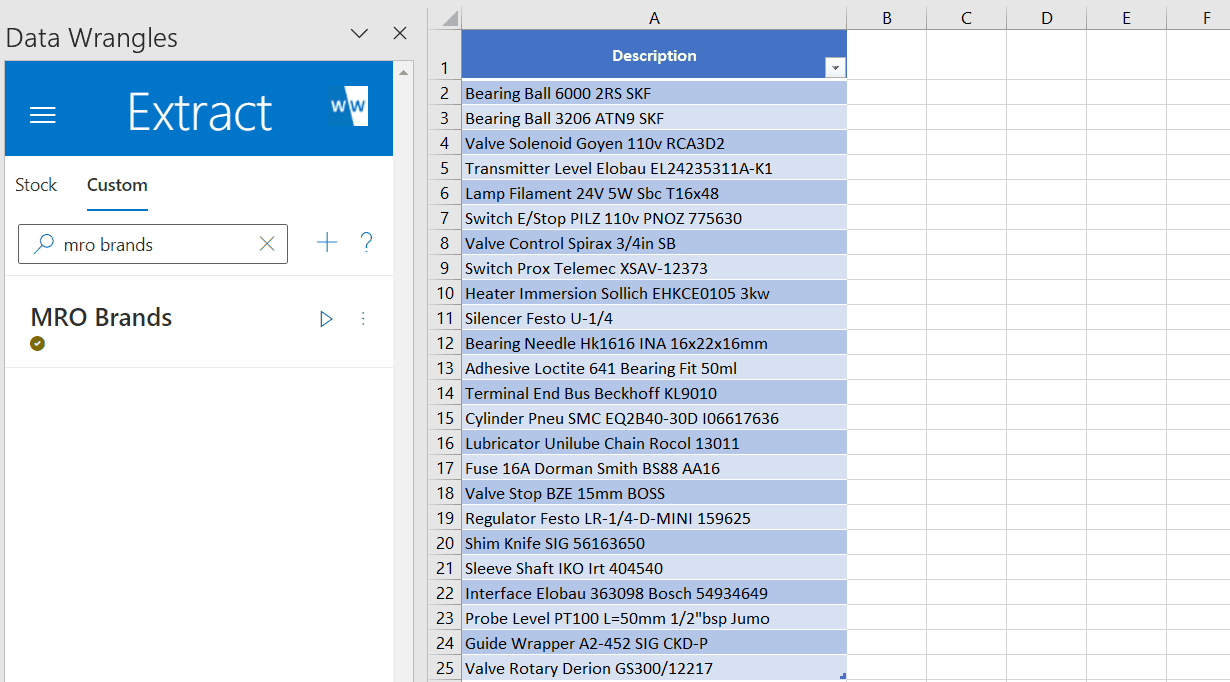
Task: Select cell Bearing Ball 6000 2RS SKF
Action: 654,93
